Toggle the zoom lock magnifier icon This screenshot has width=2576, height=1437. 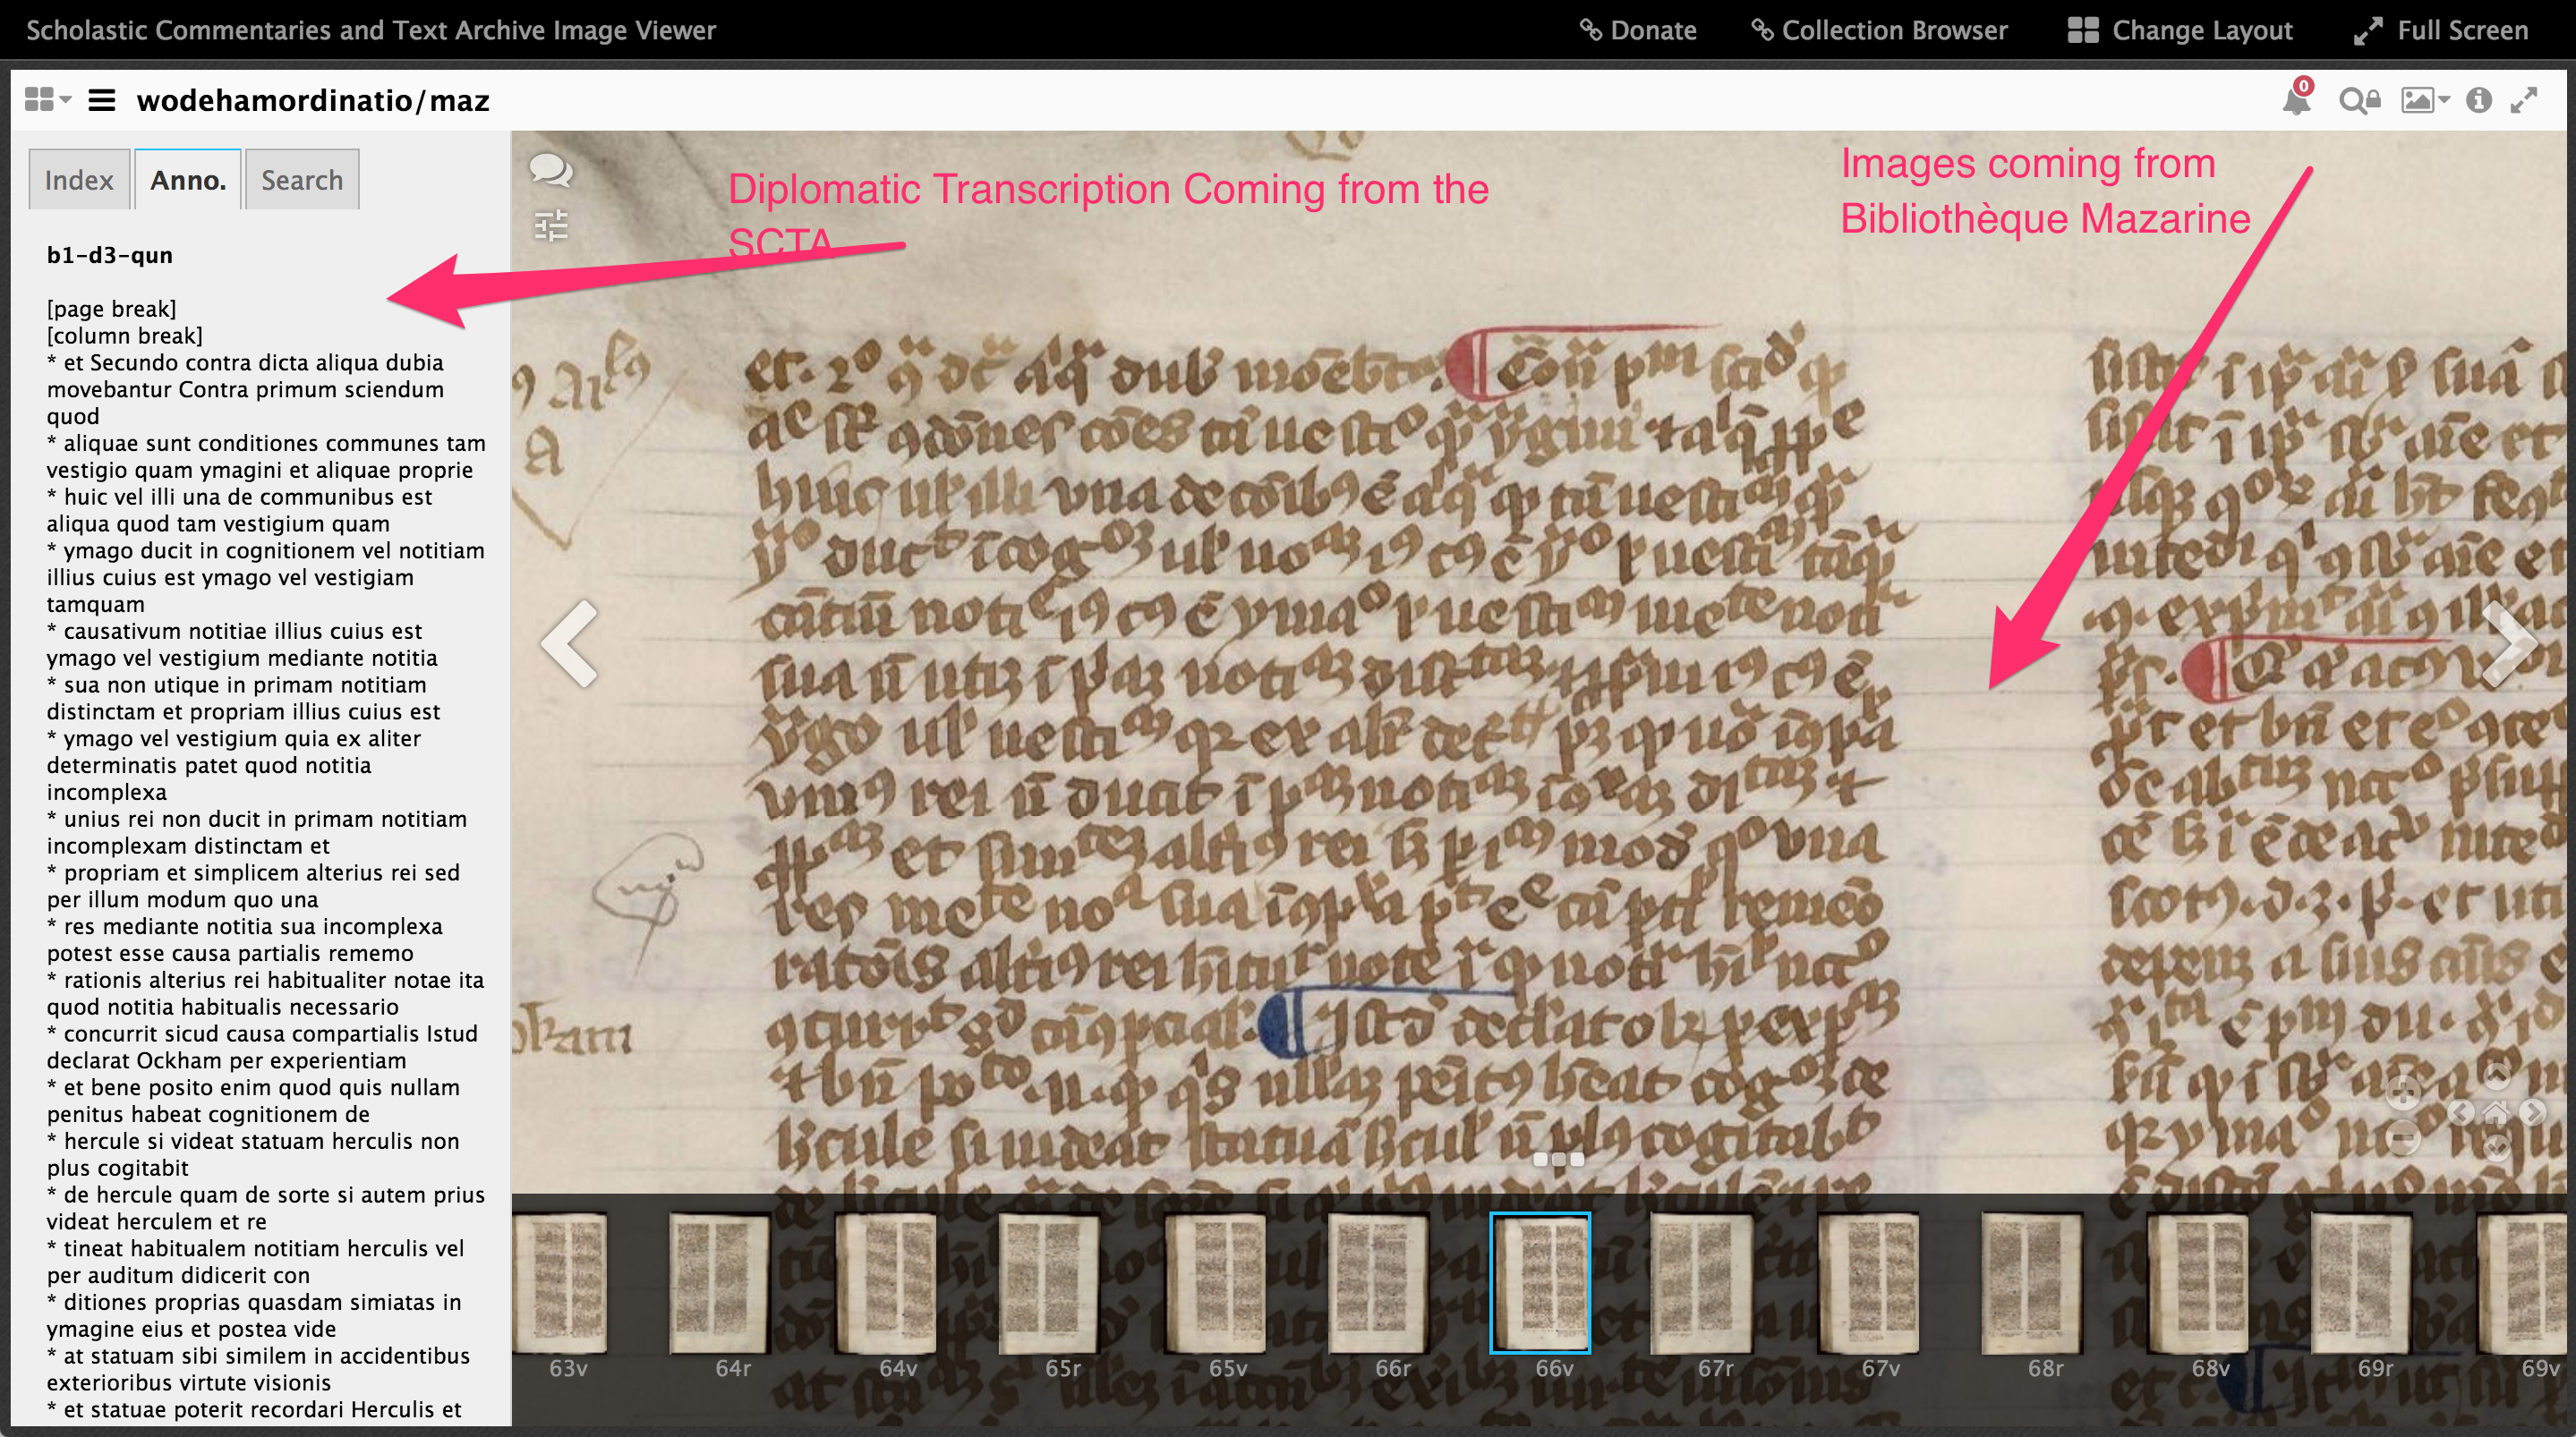pyautogui.click(x=2359, y=100)
